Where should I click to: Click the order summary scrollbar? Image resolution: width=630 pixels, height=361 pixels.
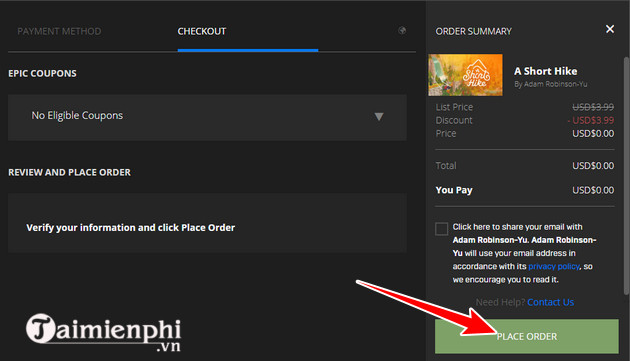coord(626,176)
